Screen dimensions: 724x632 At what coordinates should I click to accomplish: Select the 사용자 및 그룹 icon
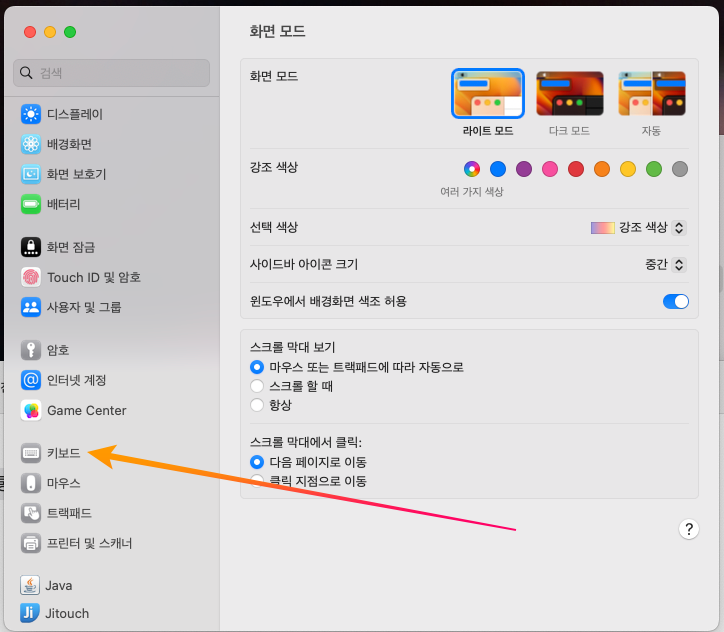coord(31,307)
